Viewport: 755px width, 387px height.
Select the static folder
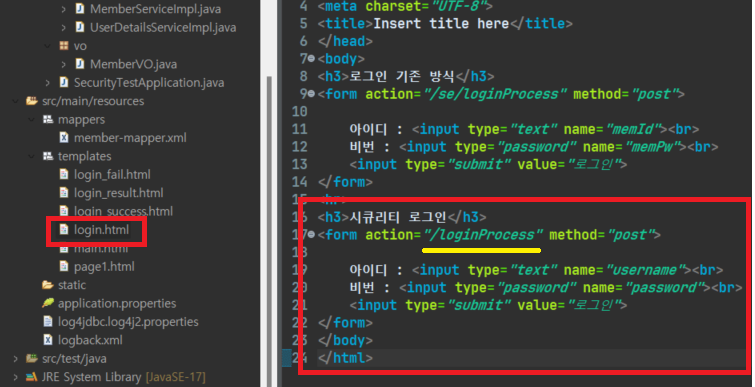72,285
